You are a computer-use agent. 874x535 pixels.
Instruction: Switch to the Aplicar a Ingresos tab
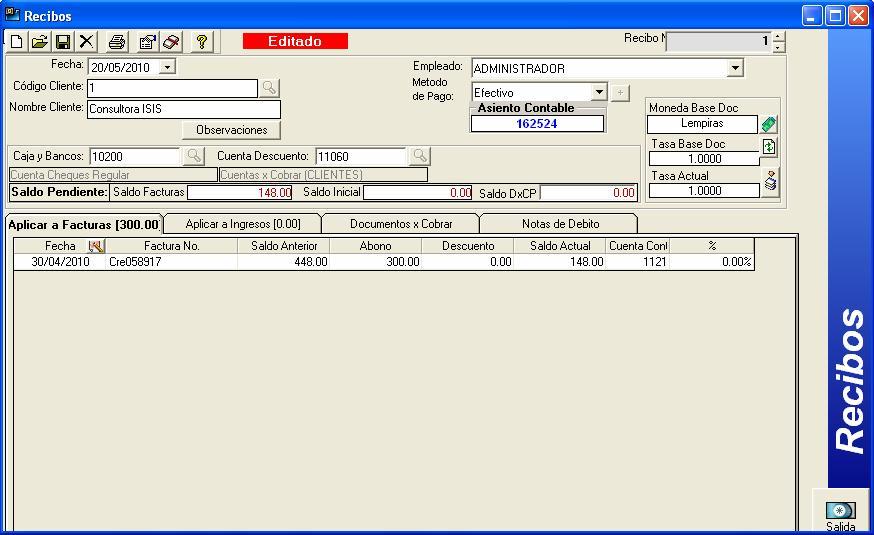(x=243, y=224)
